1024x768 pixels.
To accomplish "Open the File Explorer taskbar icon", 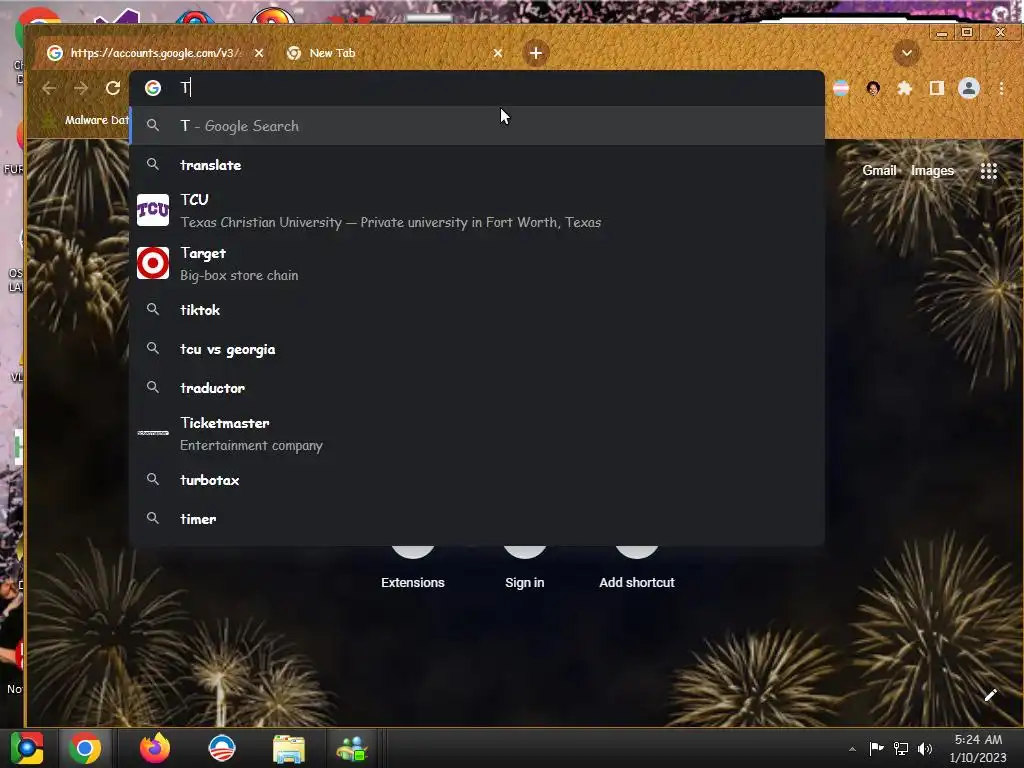I will 288,749.
